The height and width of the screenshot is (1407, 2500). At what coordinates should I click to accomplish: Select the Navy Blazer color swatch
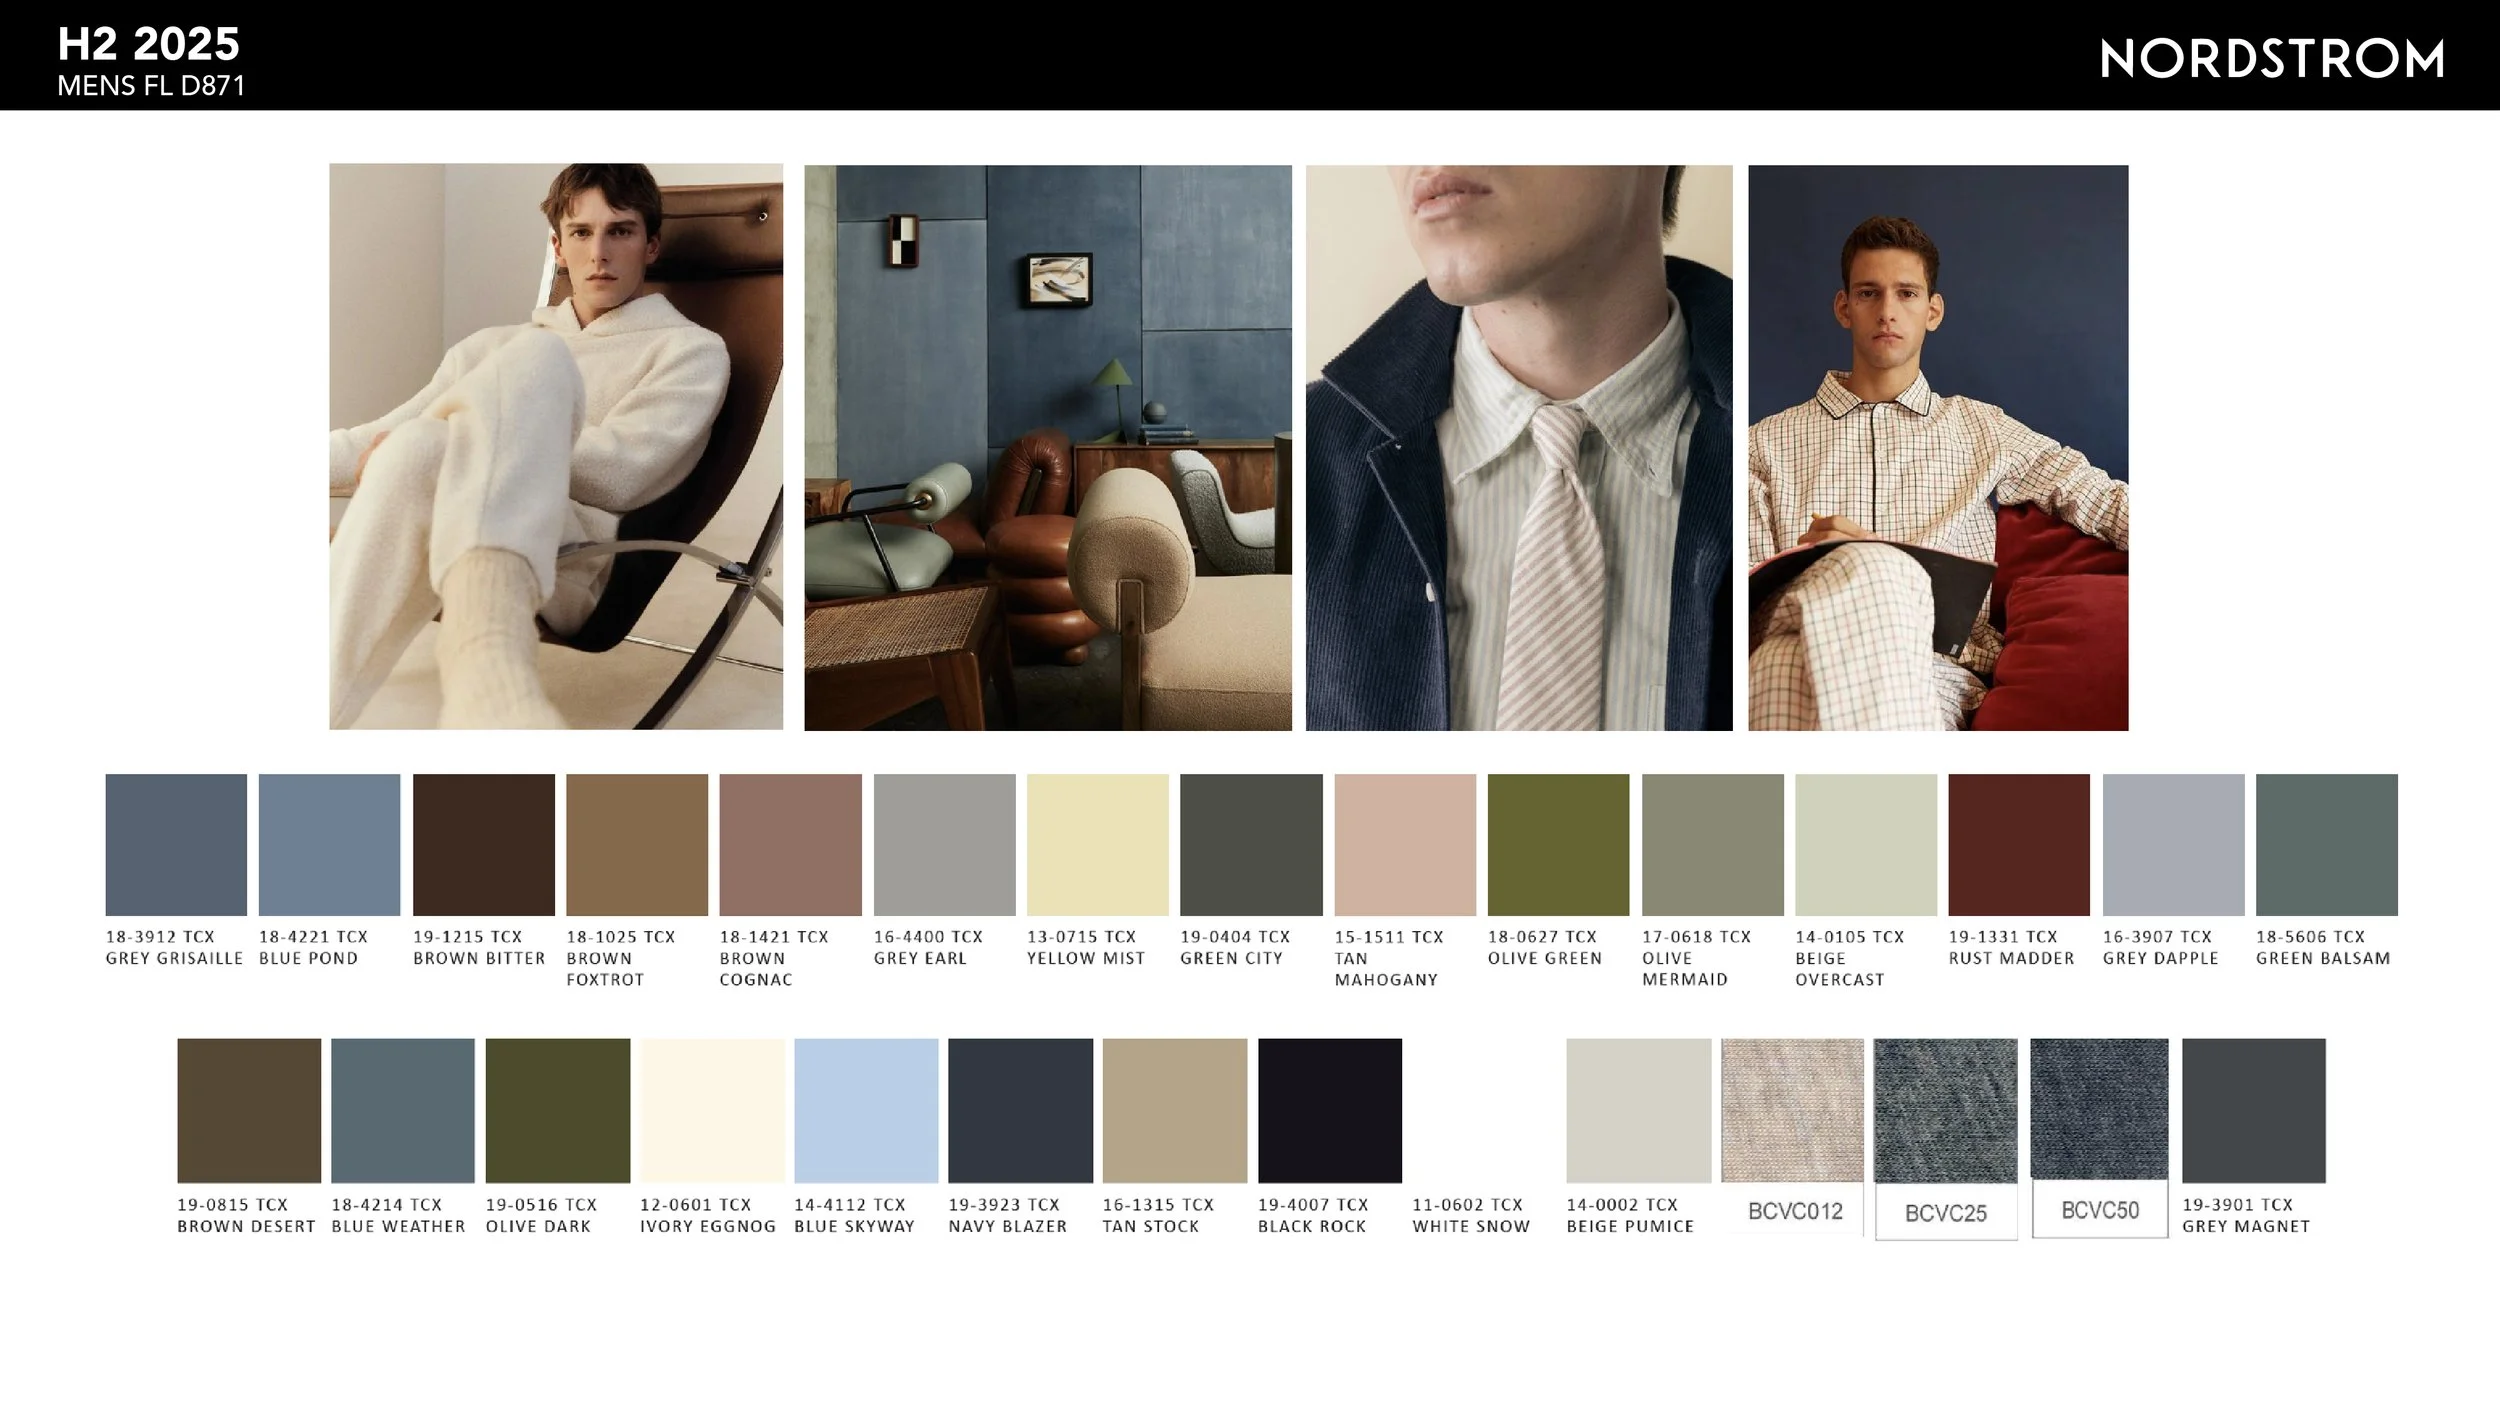[x=1020, y=1110]
